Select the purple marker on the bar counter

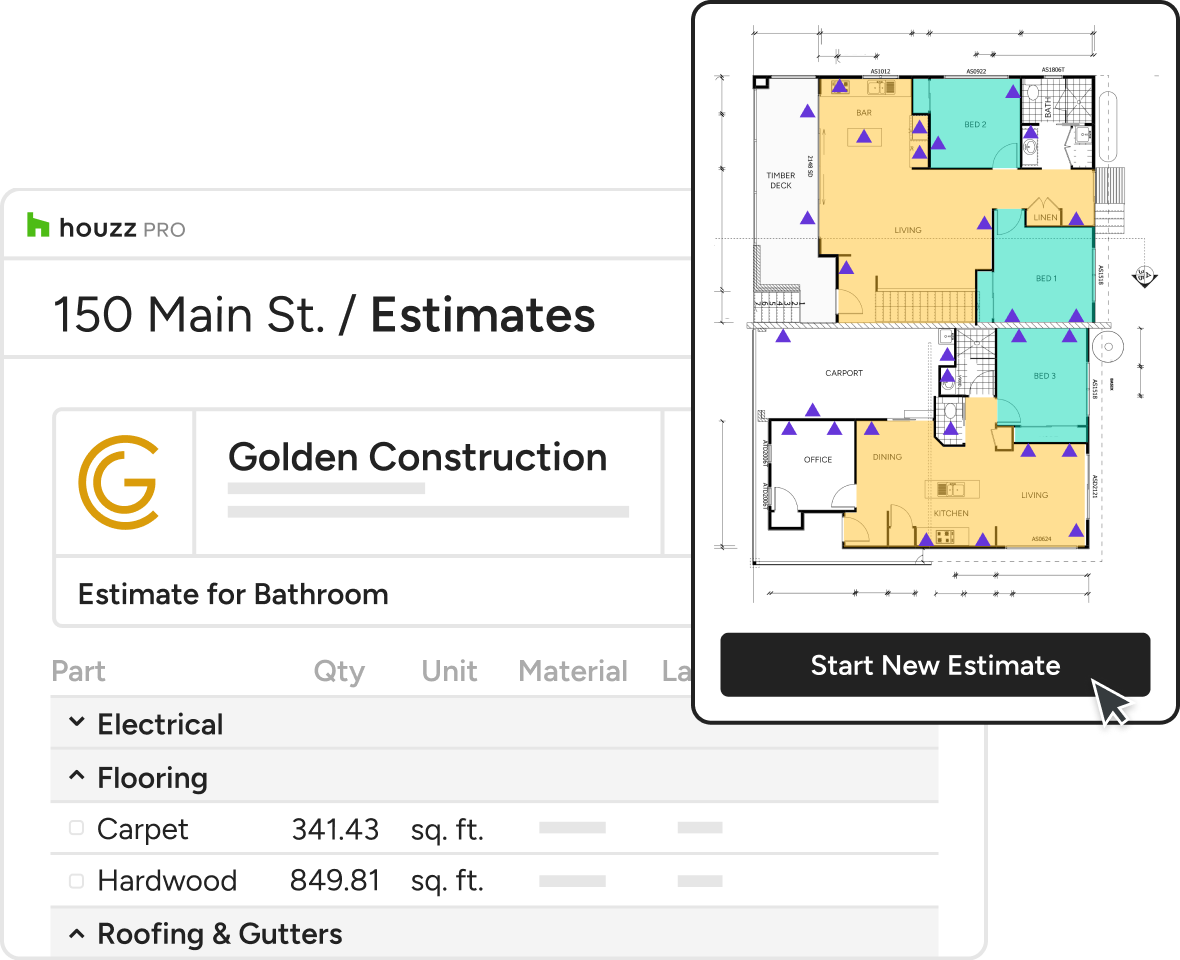[864, 136]
